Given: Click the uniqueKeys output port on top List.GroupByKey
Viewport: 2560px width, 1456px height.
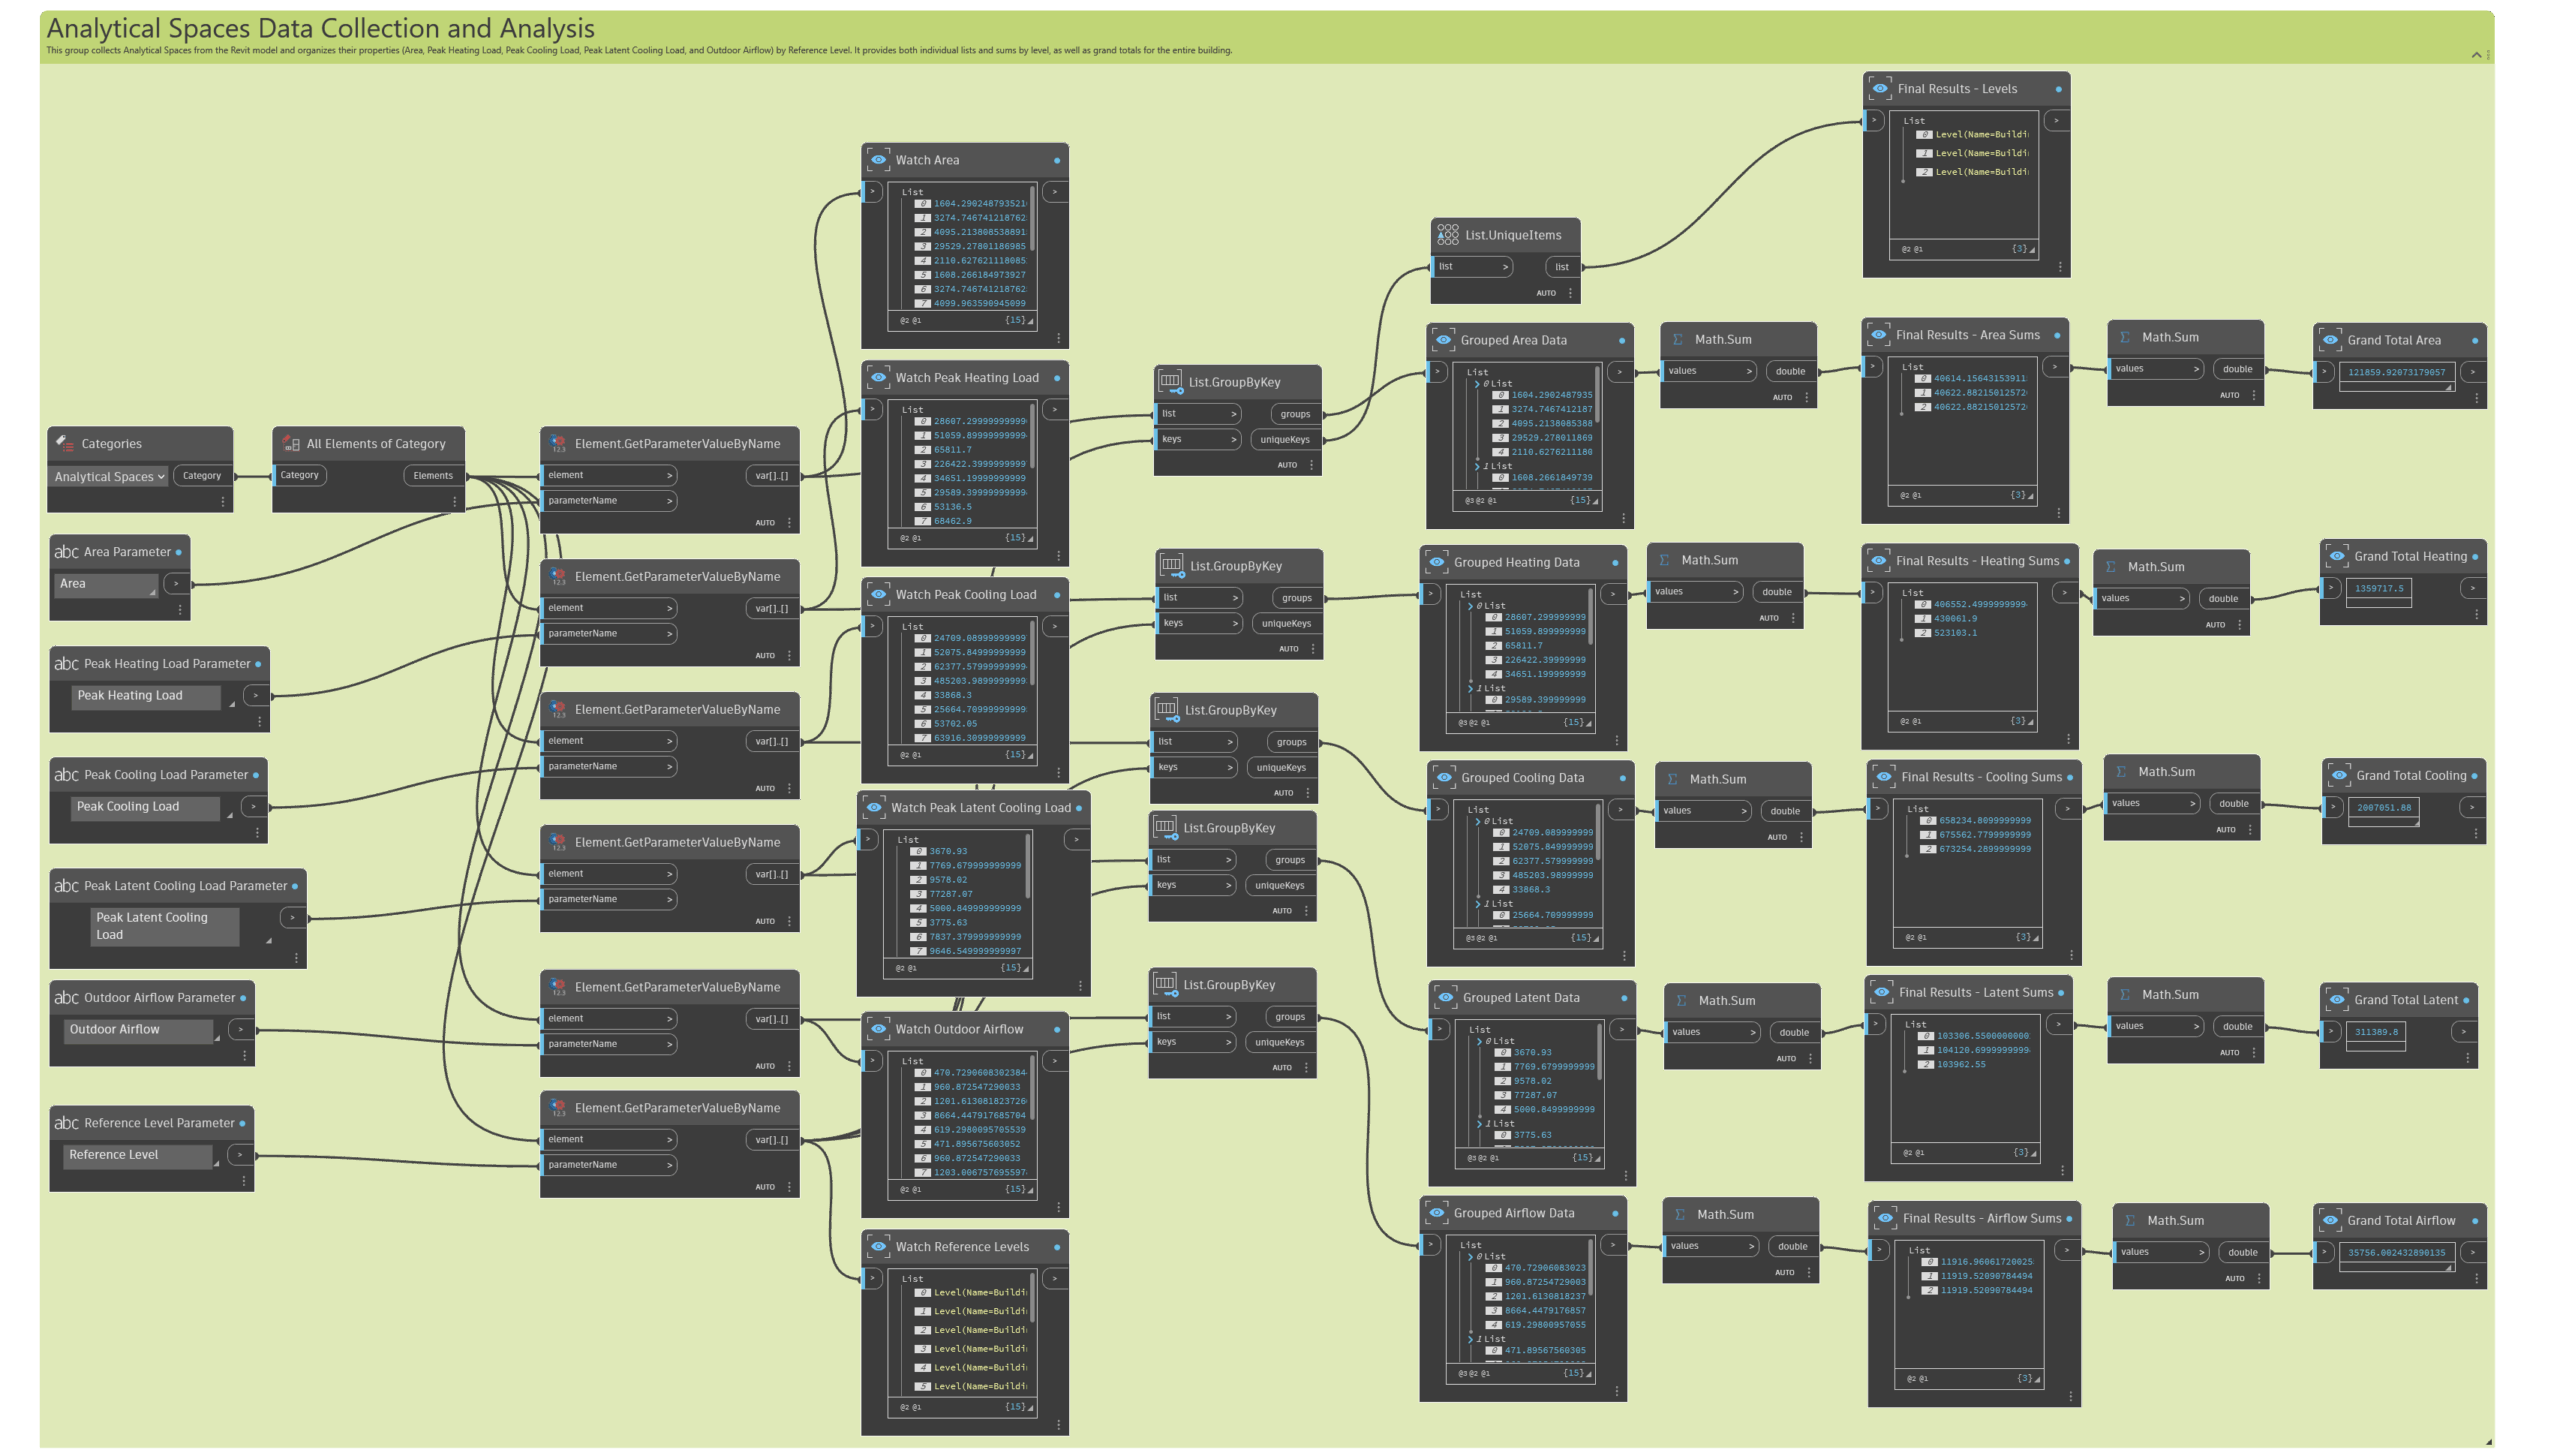Looking at the screenshot, I should (1284, 440).
